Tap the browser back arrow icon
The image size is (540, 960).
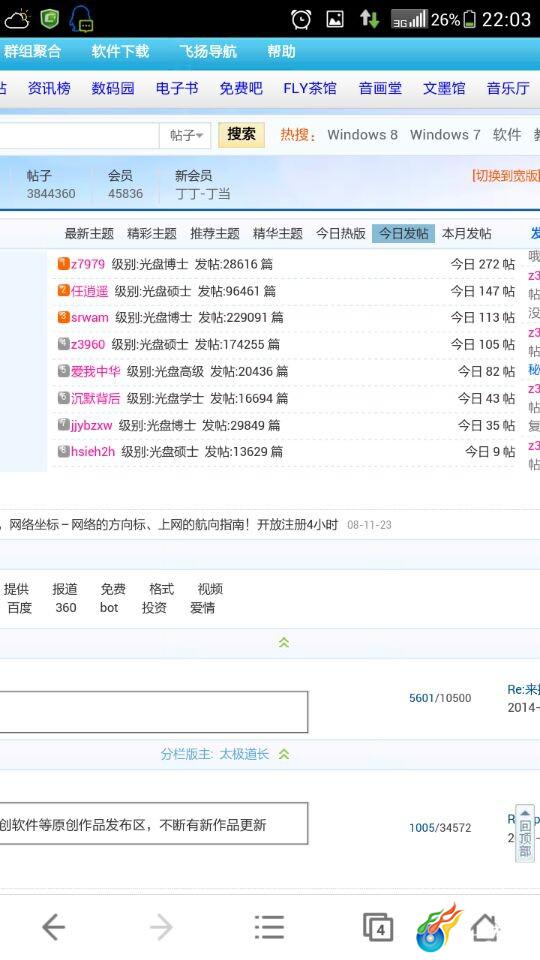coord(53,928)
